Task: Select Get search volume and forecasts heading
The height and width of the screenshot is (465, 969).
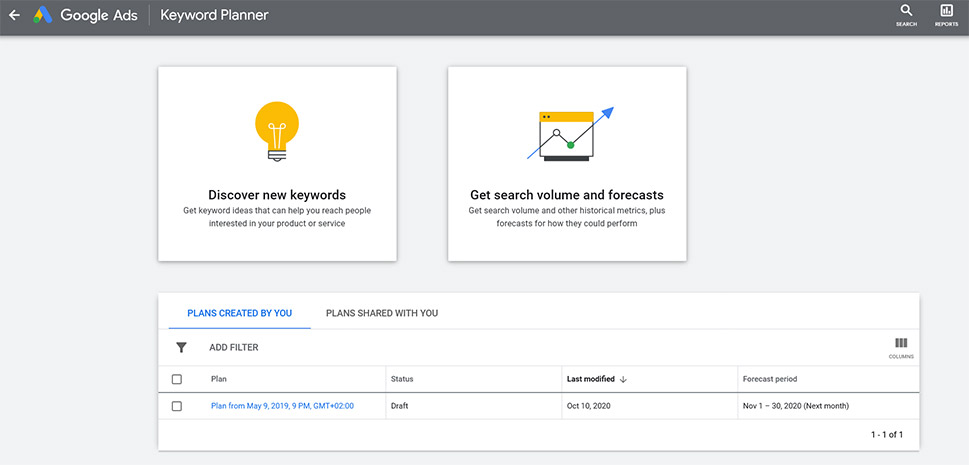Action: pyautogui.click(x=567, y=195)
